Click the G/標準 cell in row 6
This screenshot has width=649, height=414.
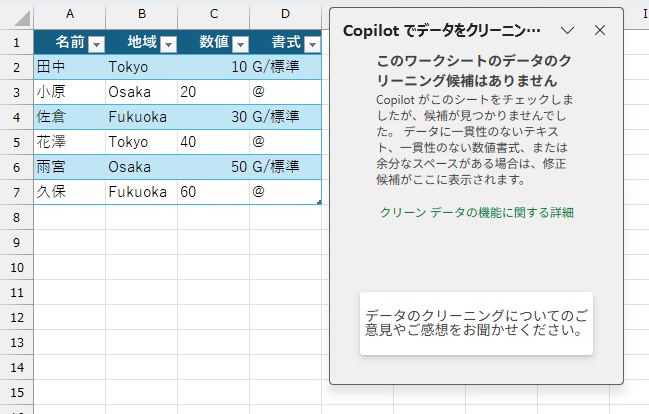click(x=286, y=167)
